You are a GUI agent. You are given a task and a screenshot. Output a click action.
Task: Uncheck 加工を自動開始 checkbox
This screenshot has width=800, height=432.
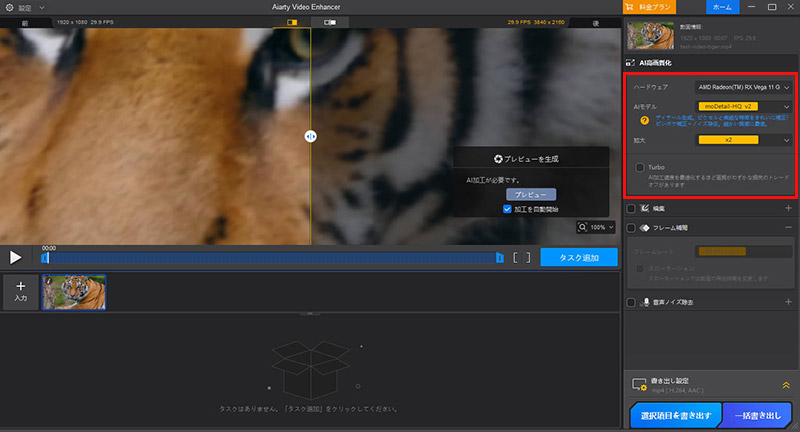[507, 209]
